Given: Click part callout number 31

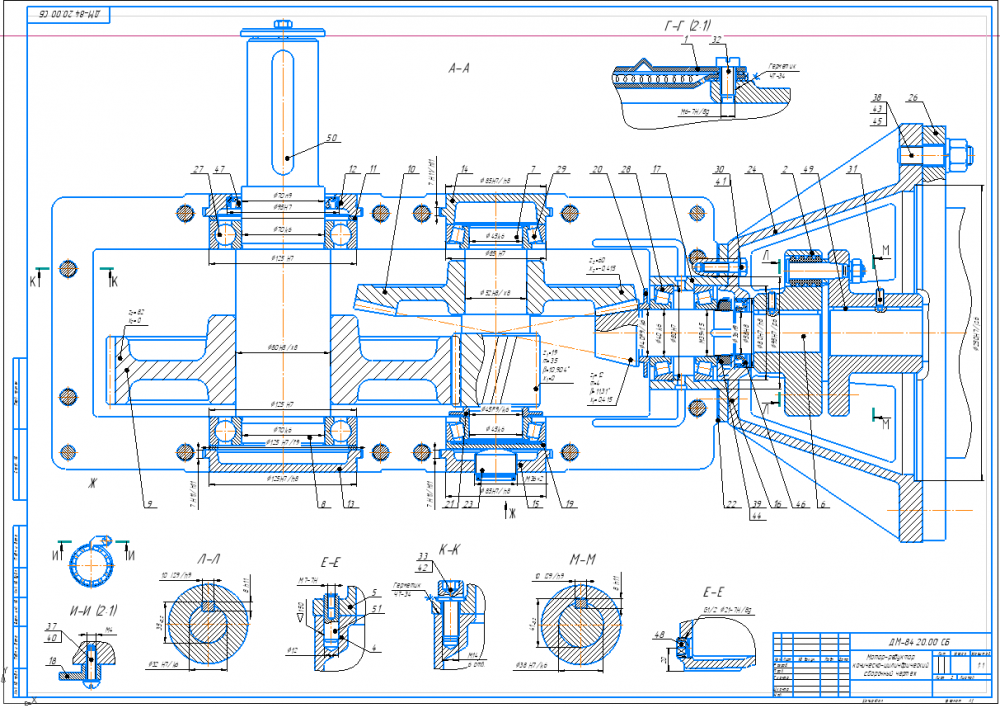Looking at the screenshot, I should click(852, 169).
